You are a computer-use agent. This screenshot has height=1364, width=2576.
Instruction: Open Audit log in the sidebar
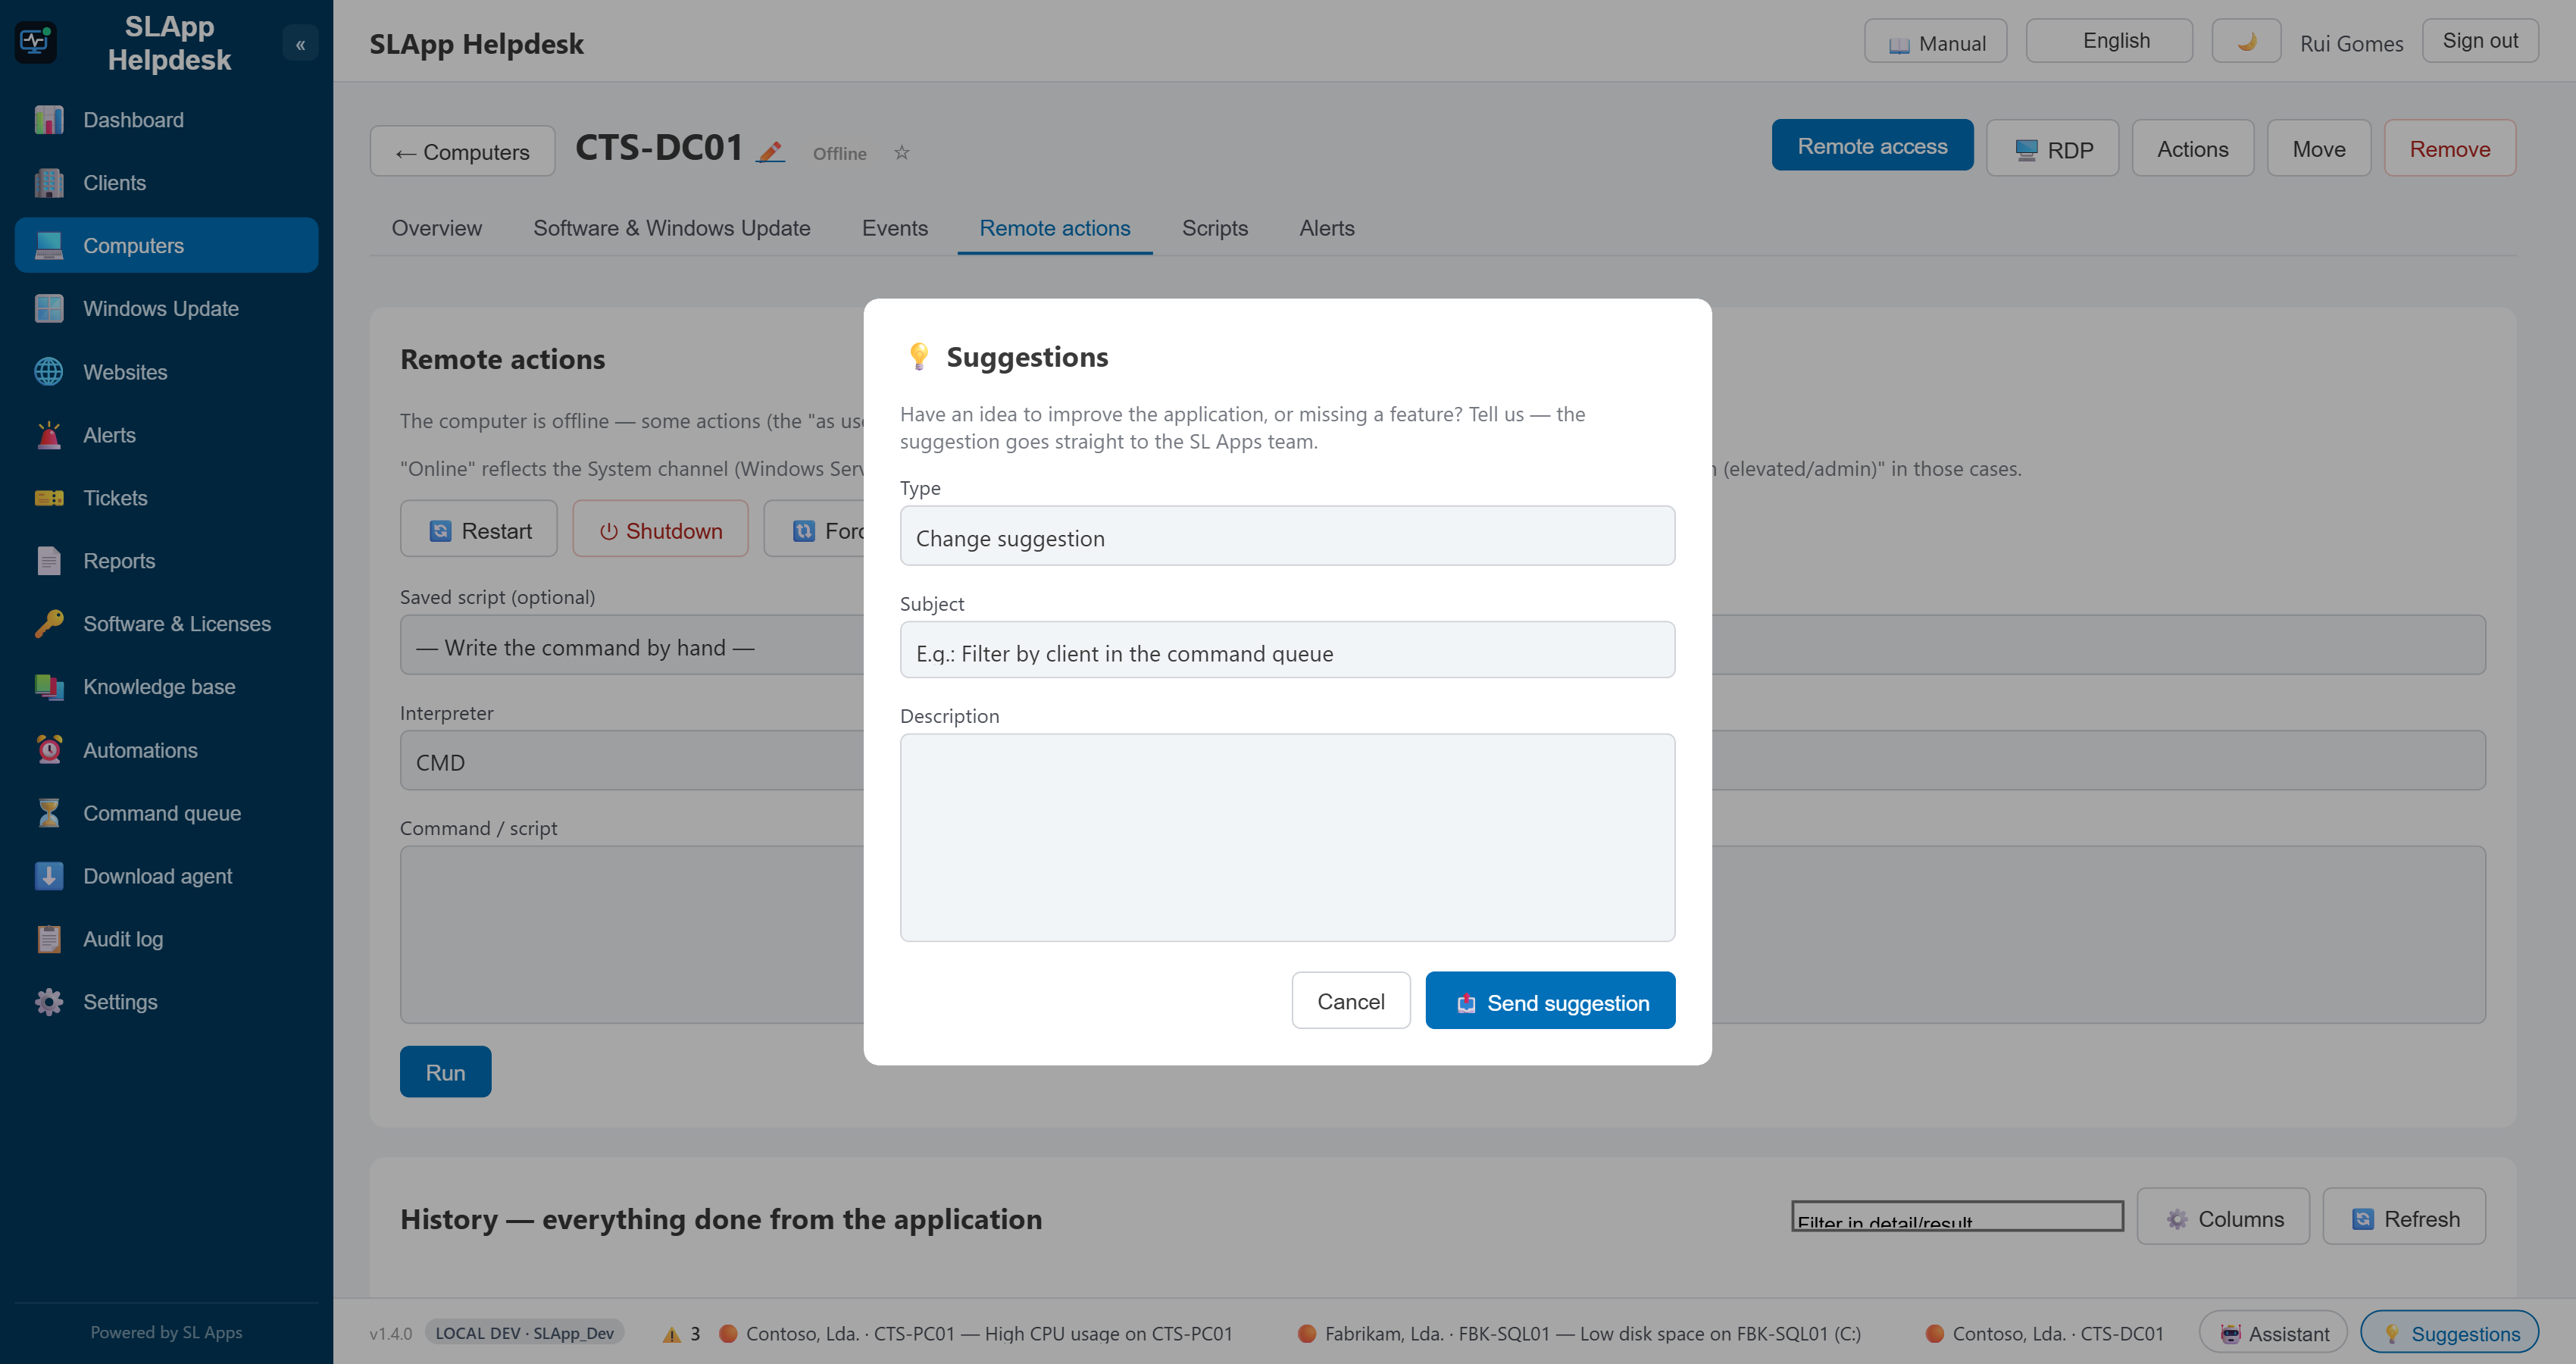click(x=166, y=939)
